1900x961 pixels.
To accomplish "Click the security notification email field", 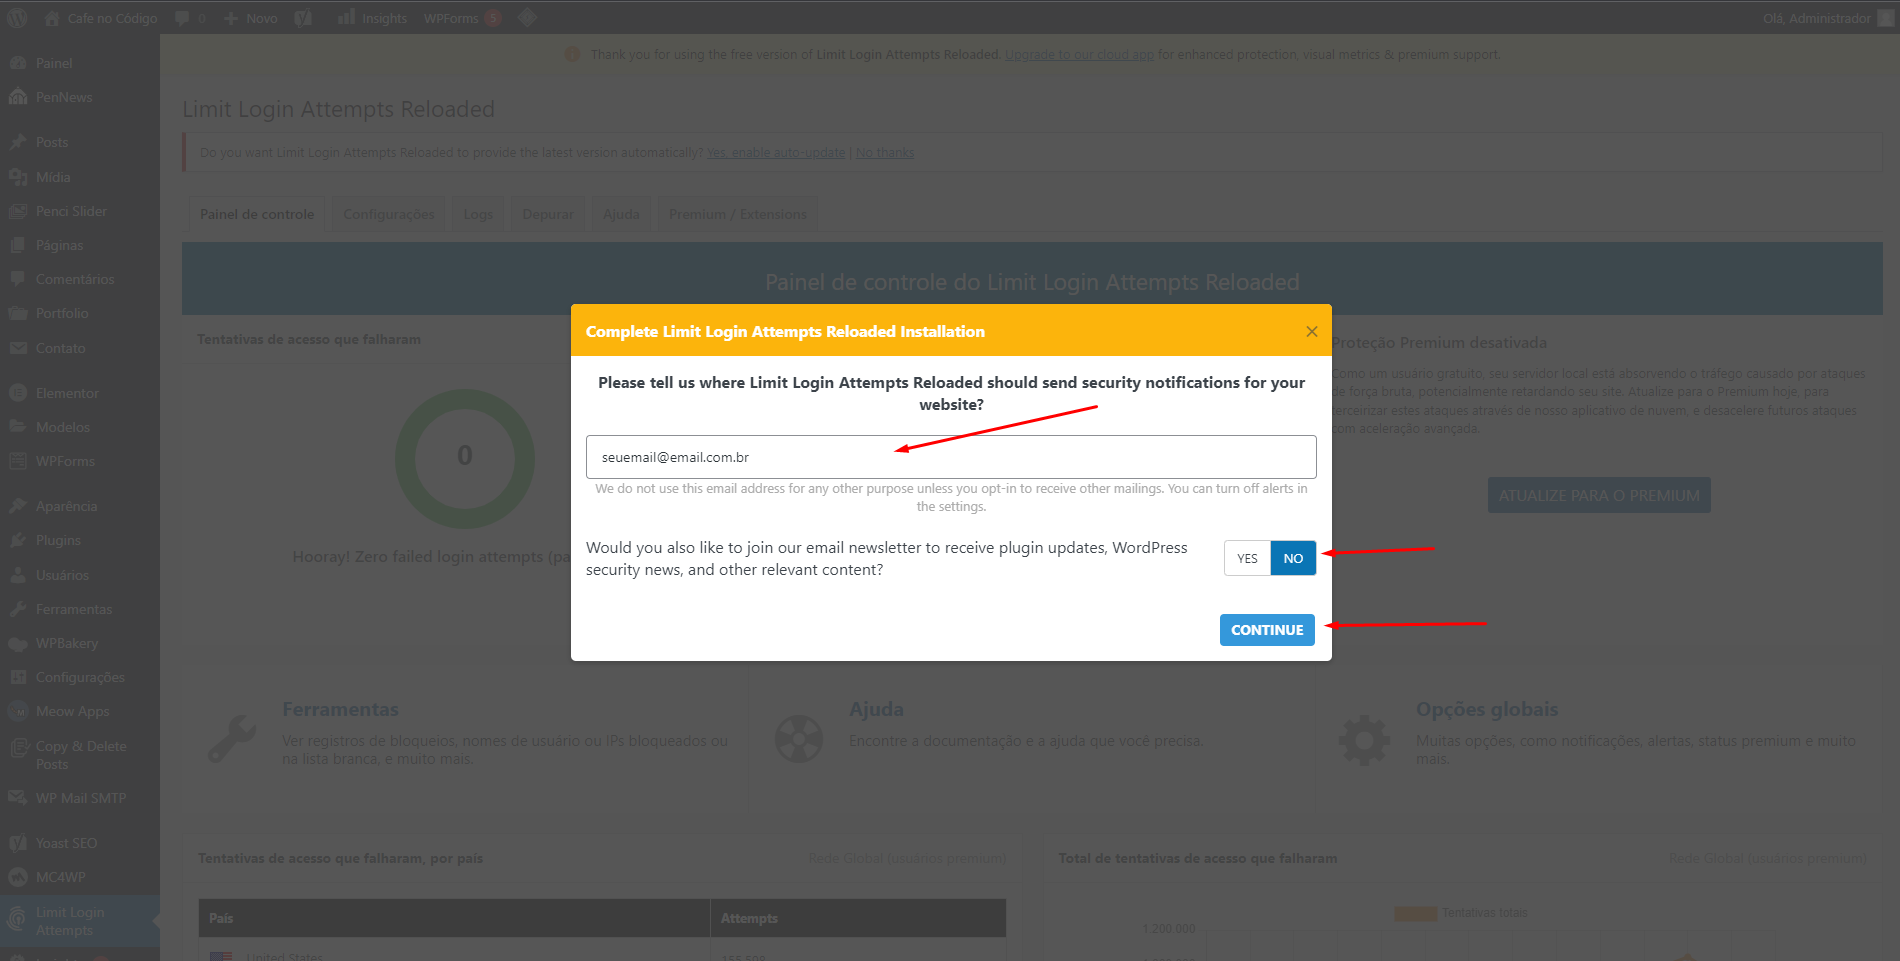I will pos(951,457).
